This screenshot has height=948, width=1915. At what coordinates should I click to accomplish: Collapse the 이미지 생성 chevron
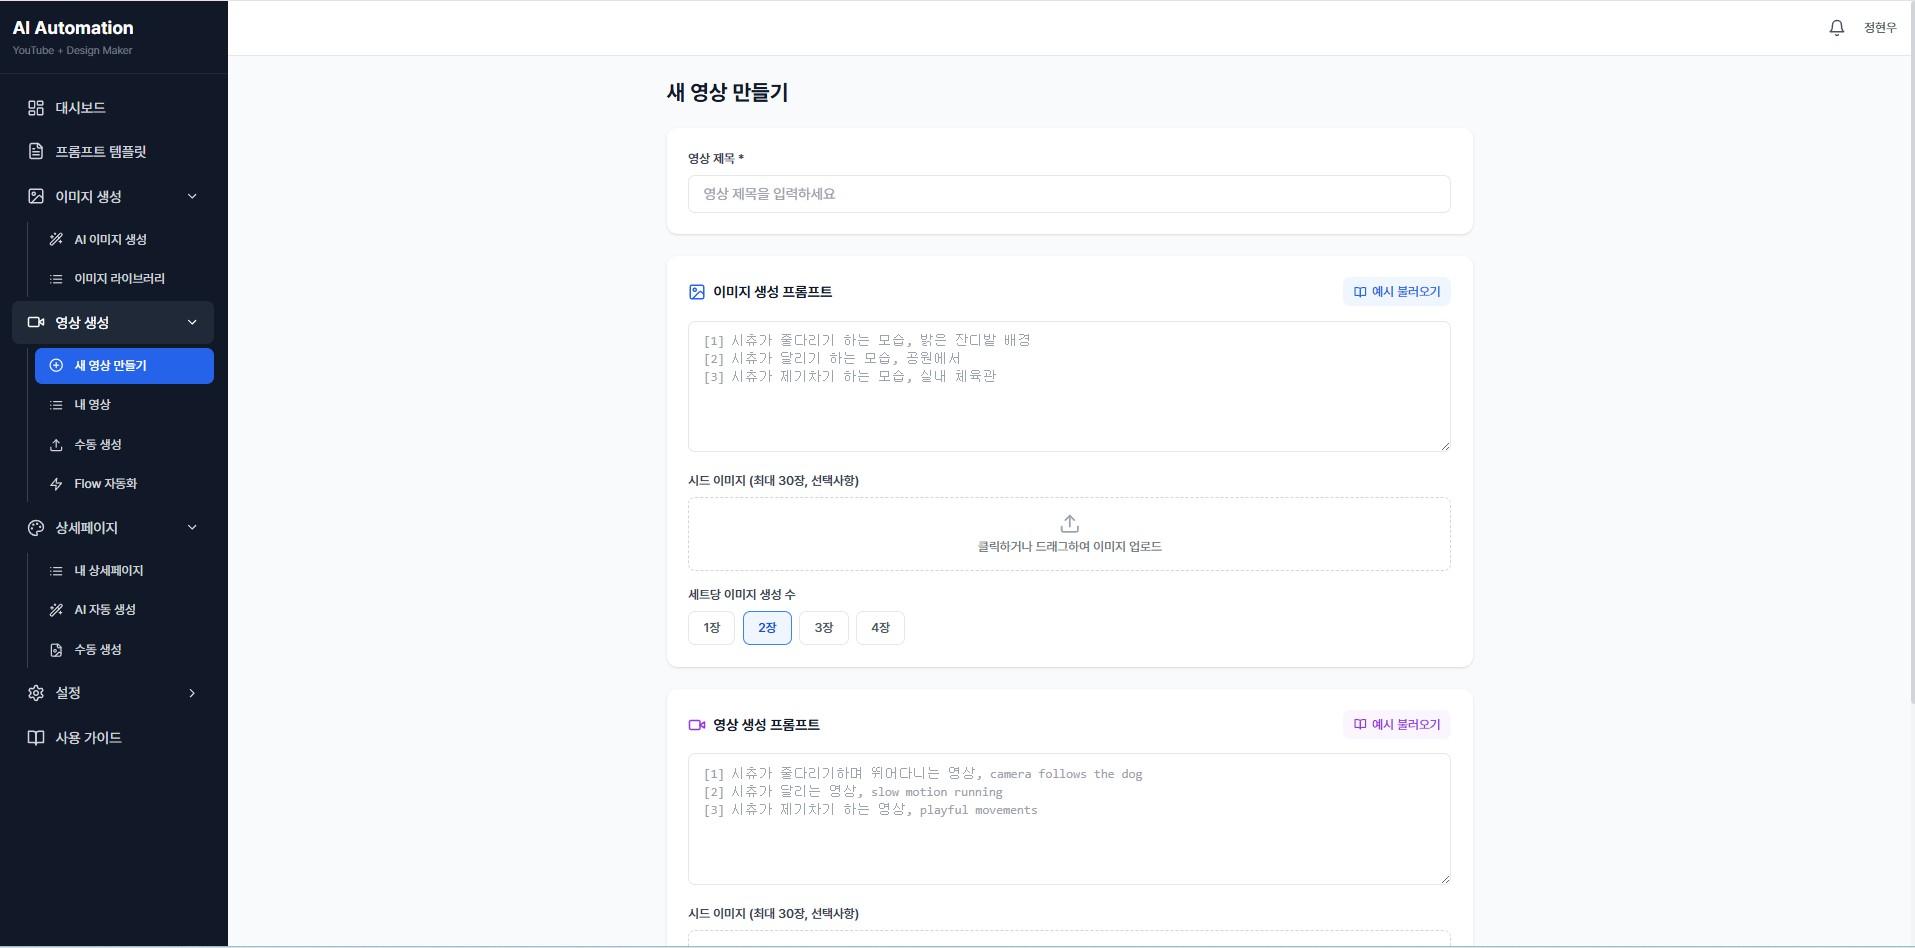point(192,197)
